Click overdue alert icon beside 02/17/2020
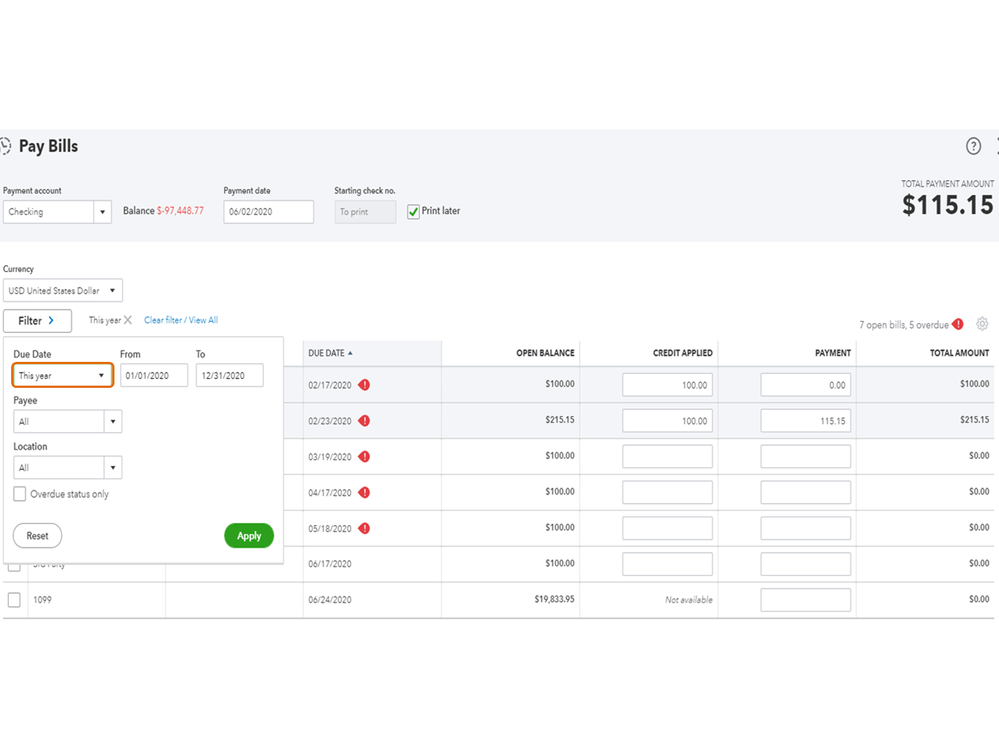999x749 pixels. [364, 385]
